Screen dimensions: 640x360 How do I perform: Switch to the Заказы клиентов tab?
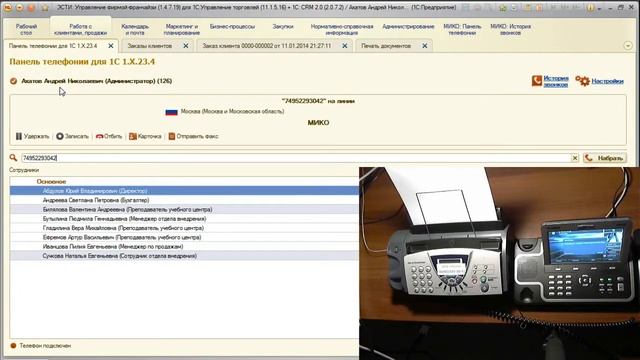tap(149, 46)
